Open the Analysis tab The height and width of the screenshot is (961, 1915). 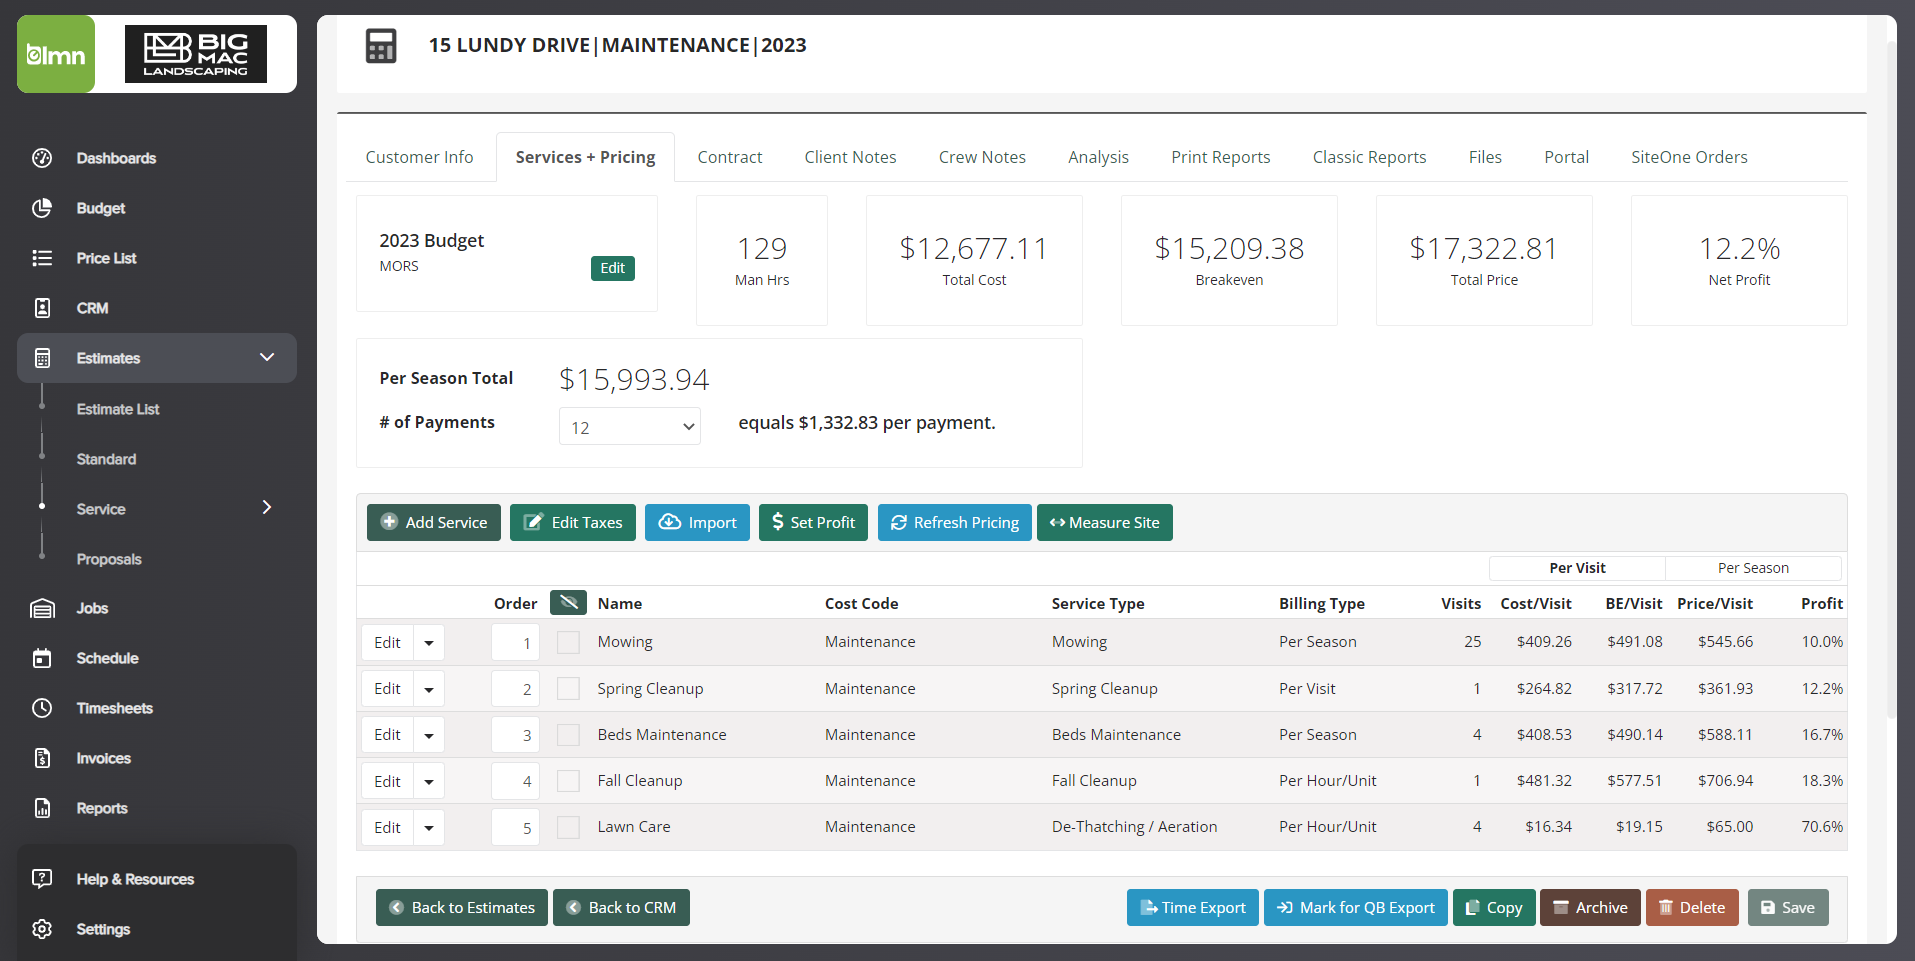(1098, 157)
